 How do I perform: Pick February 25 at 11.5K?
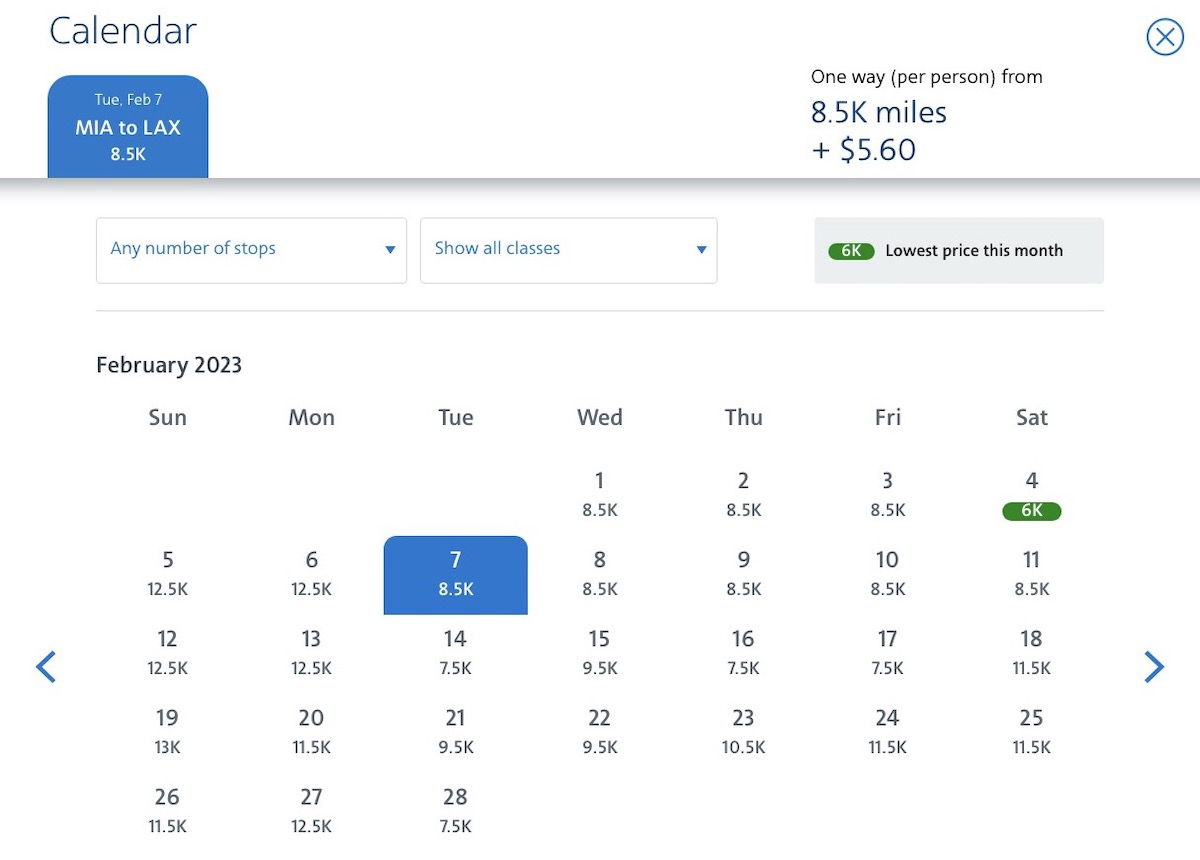1031,732
